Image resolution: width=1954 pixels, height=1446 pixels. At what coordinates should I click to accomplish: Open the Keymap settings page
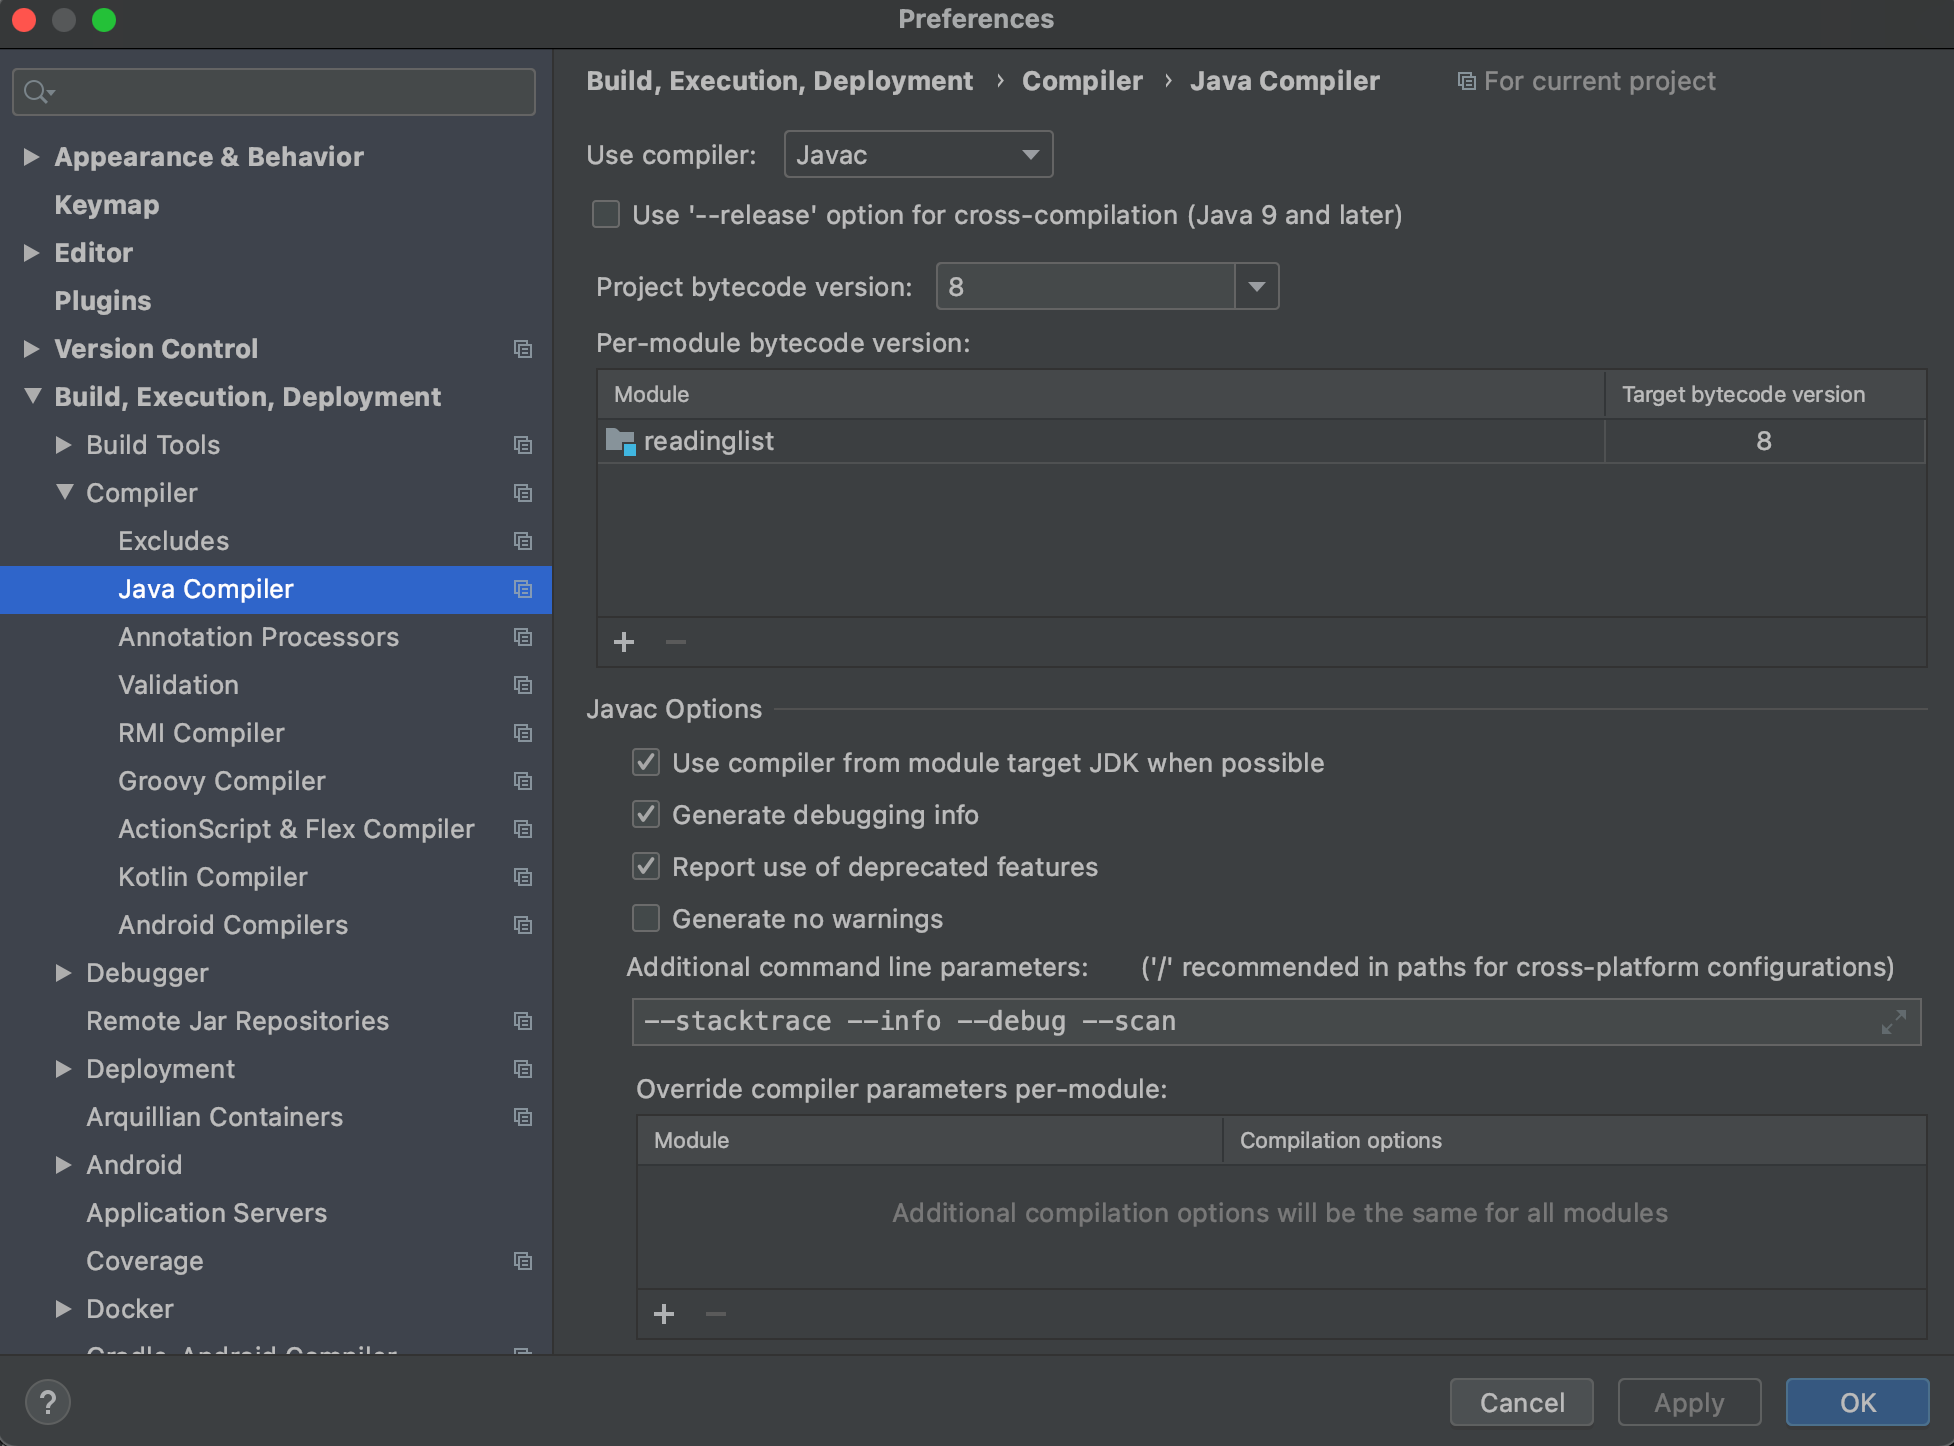tap(107, 205)
